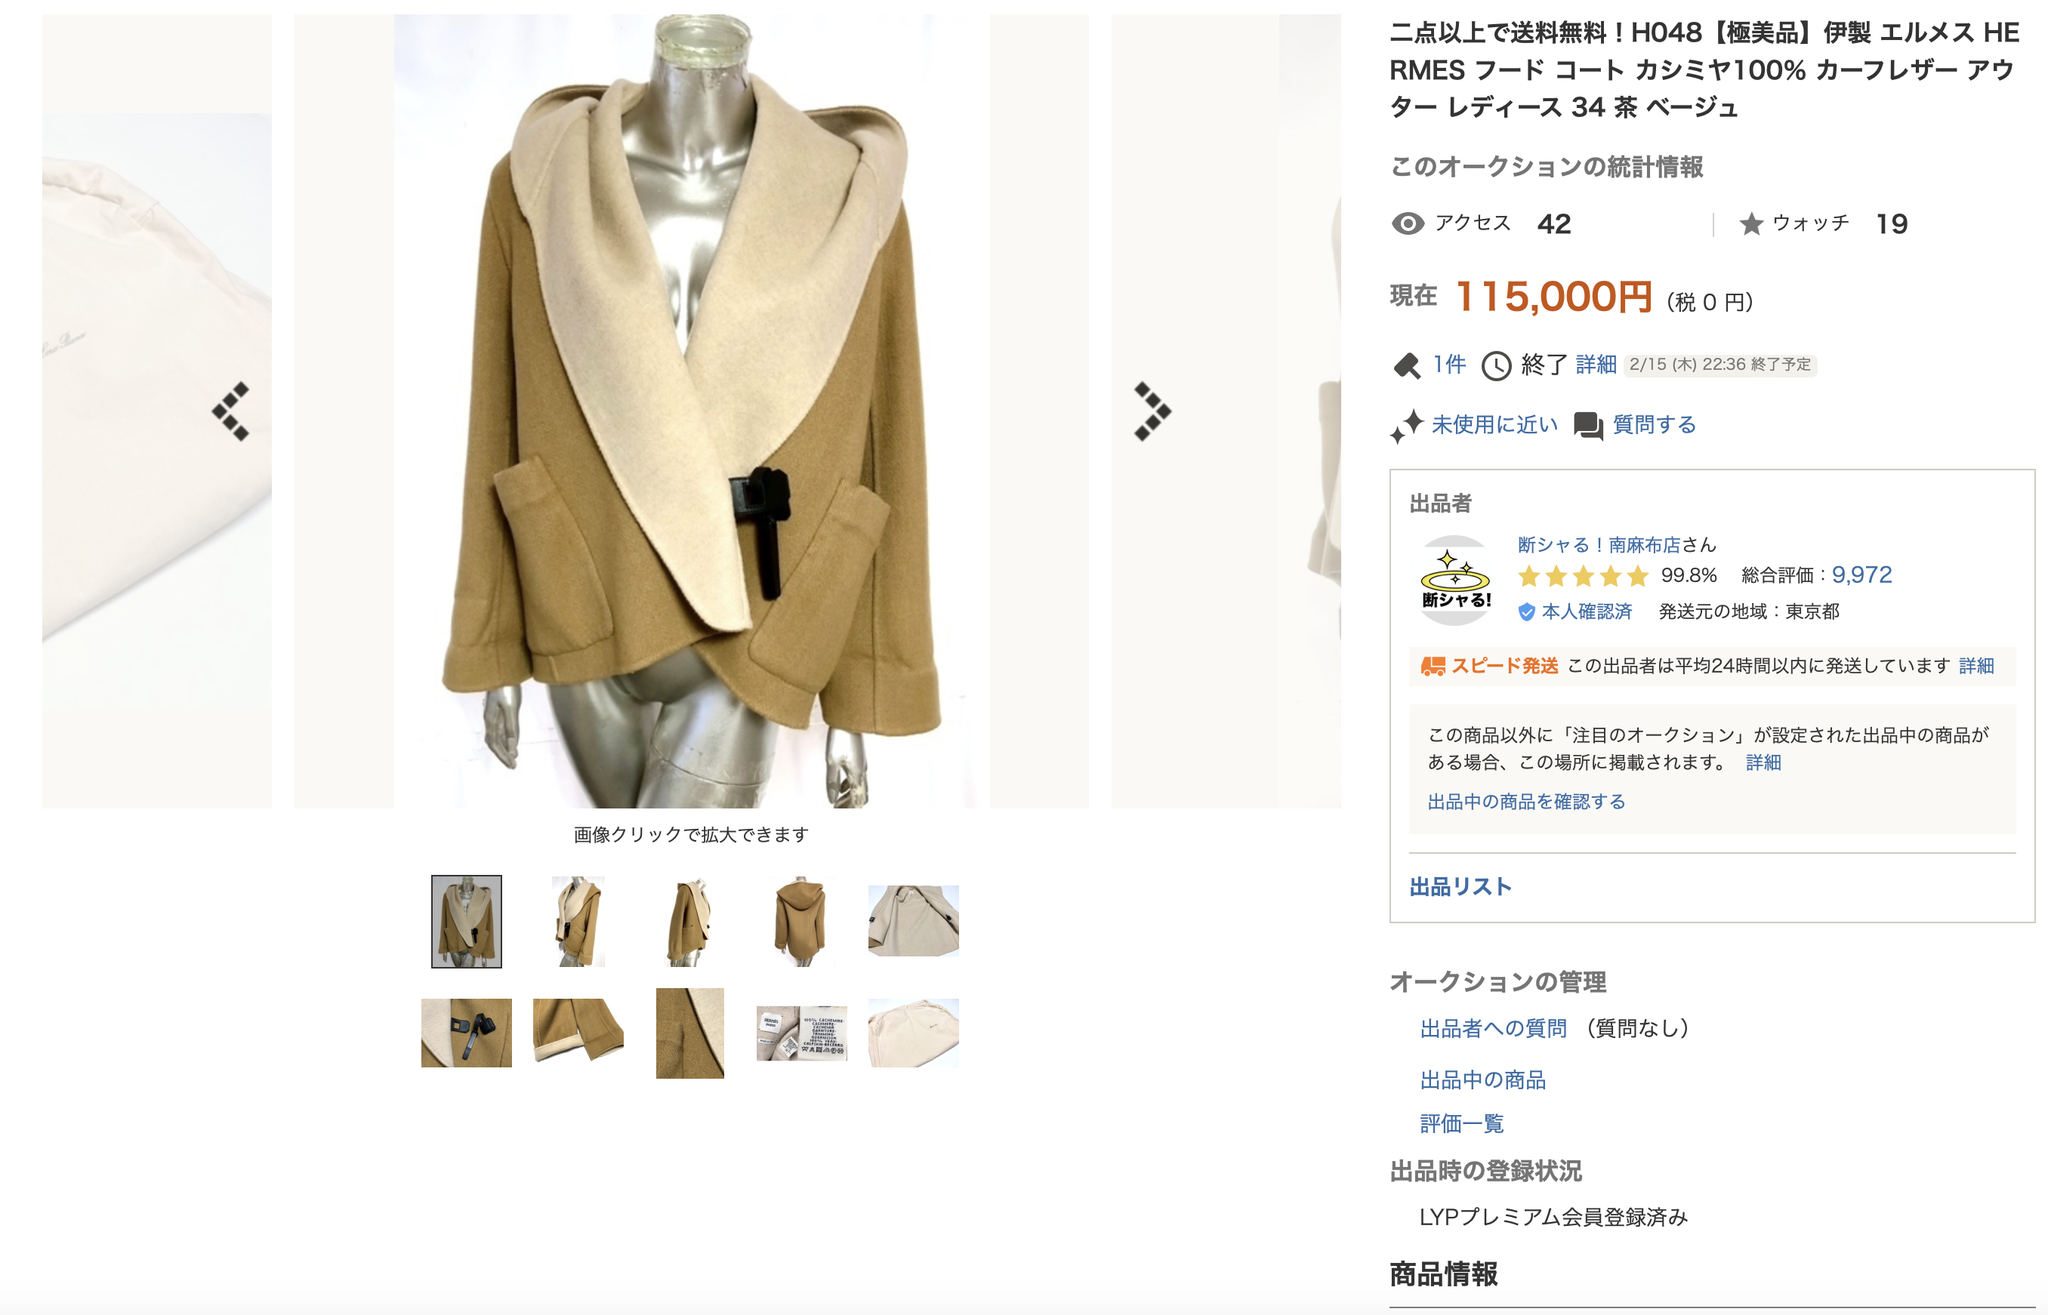2048x1315 pixels.
Task: Select the hooded back view thumbnail
Action: [801, 921]
